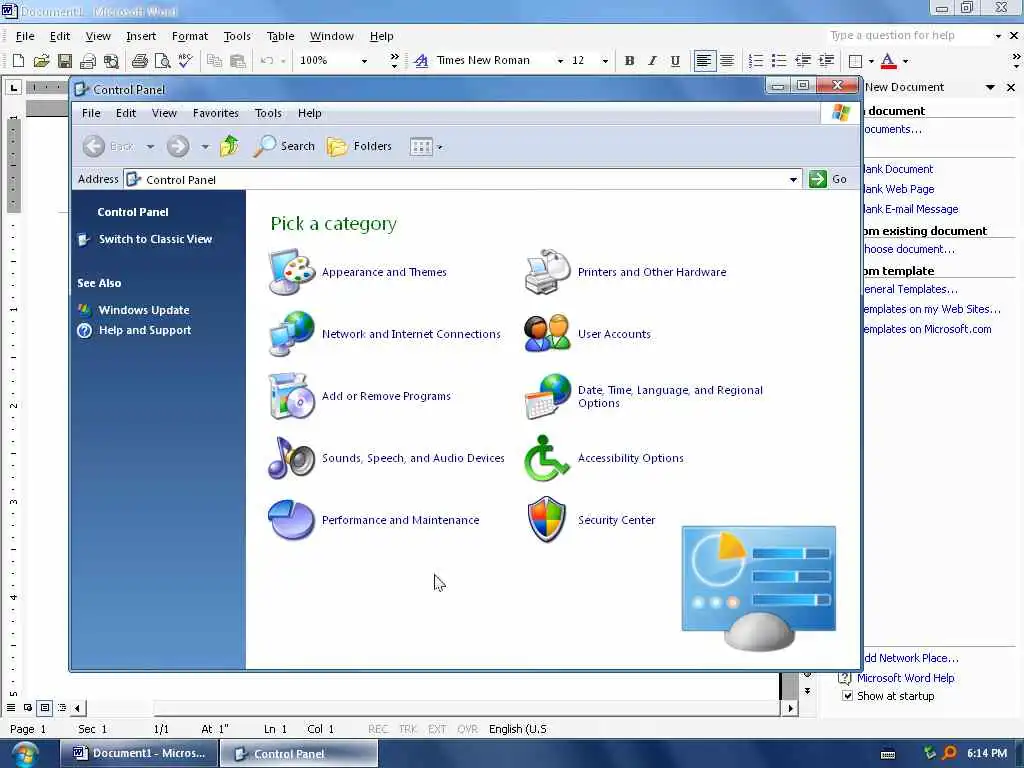1024x768 pixels.
Task: Open Security Center shield icon
Action: point(546,520)
